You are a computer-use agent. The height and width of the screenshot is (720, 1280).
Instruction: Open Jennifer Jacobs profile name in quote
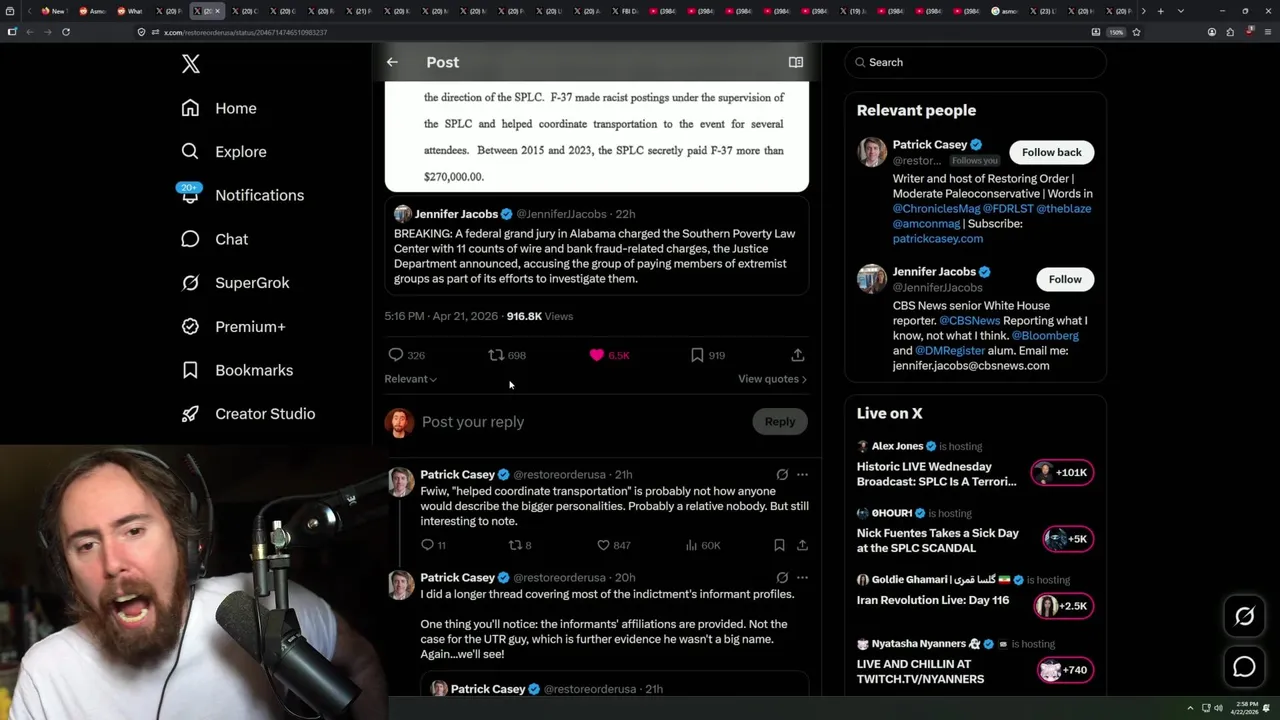pyautogui.click(x=456, y=214)
